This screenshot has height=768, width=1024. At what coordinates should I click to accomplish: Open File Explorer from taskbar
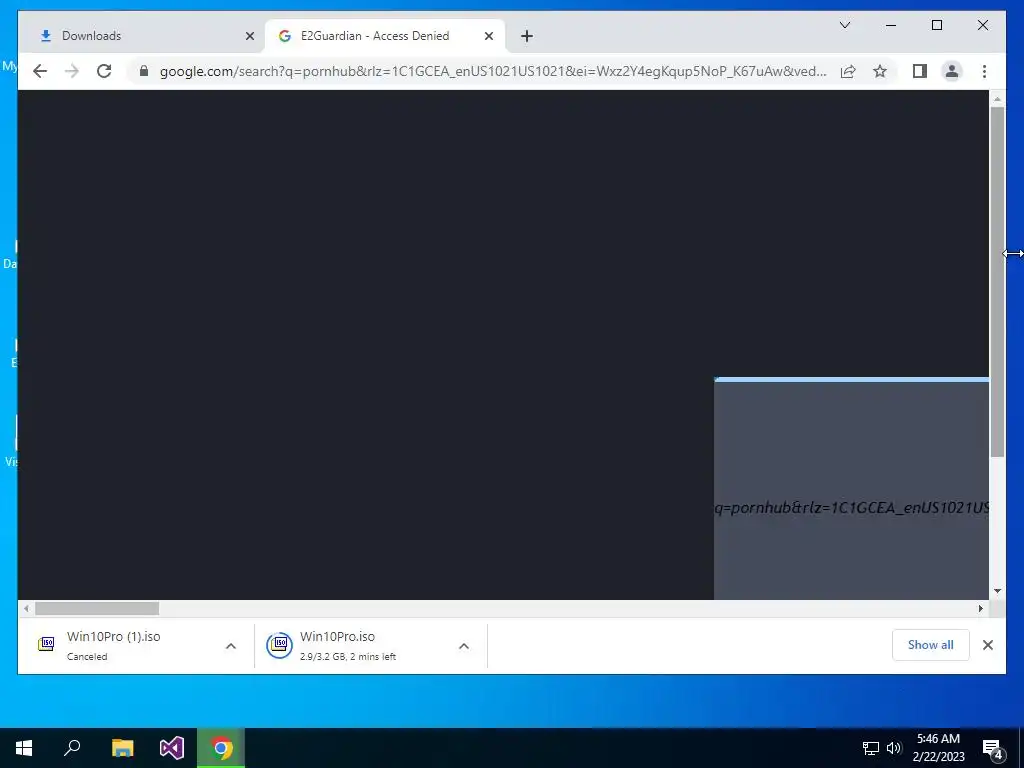point(122,748)
